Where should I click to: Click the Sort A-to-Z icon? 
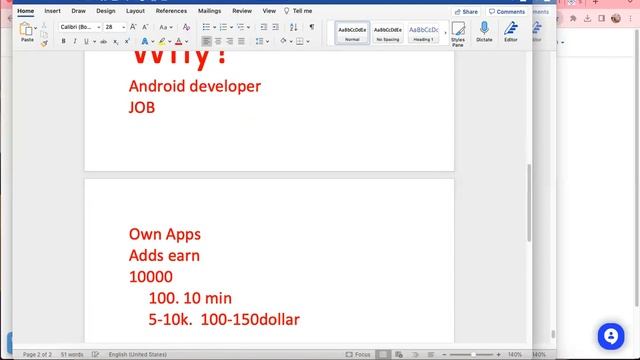(293, 27)
